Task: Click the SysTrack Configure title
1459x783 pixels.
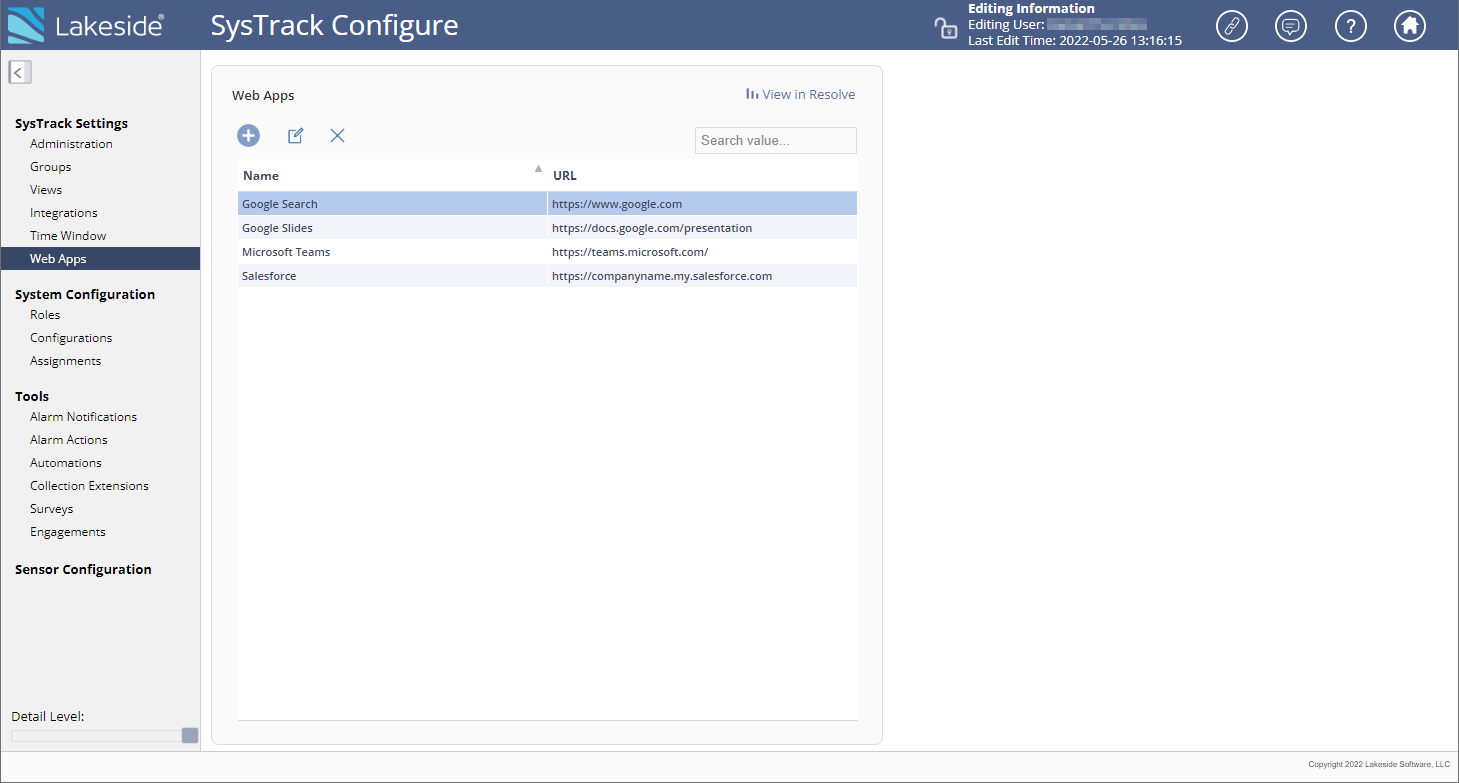Action: pyautogui.click(x=334, y=26)
